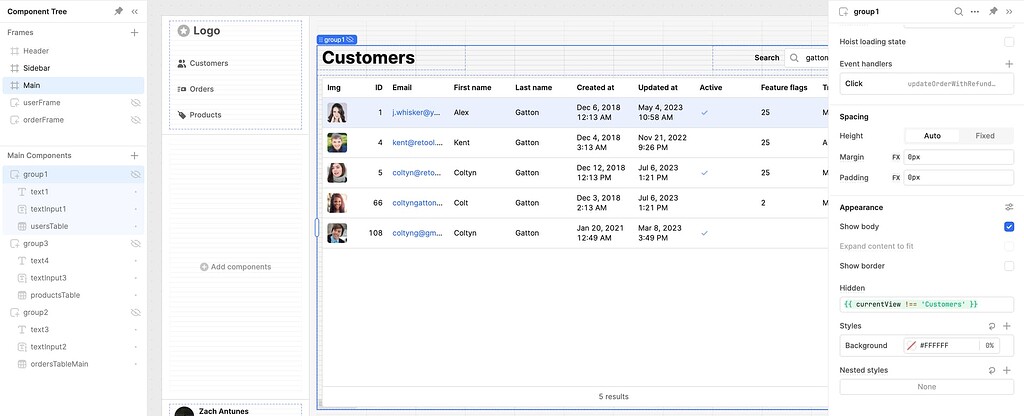Toggle visibility of orderFrame
The width and height of the screenshot is (1024, 416).
tap(136, 120)
